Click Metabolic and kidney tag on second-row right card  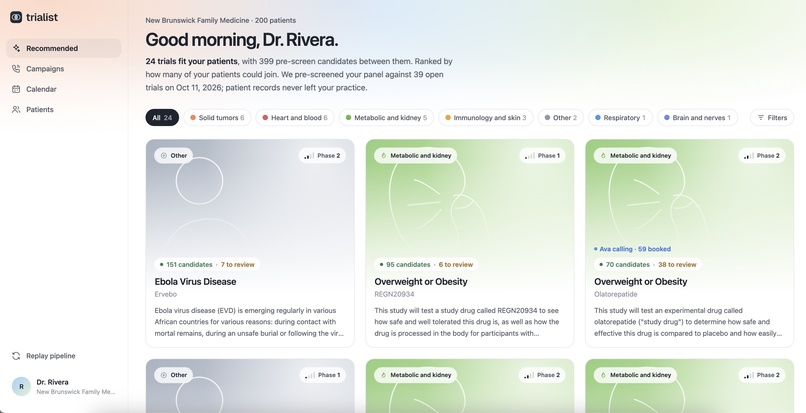635,375
